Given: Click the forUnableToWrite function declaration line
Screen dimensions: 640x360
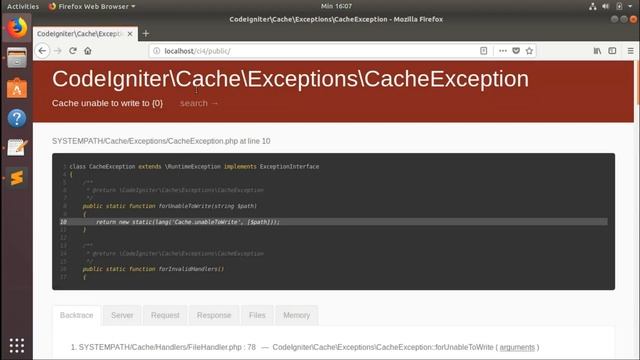Looking at the screenshot, I should click(170, 206).
